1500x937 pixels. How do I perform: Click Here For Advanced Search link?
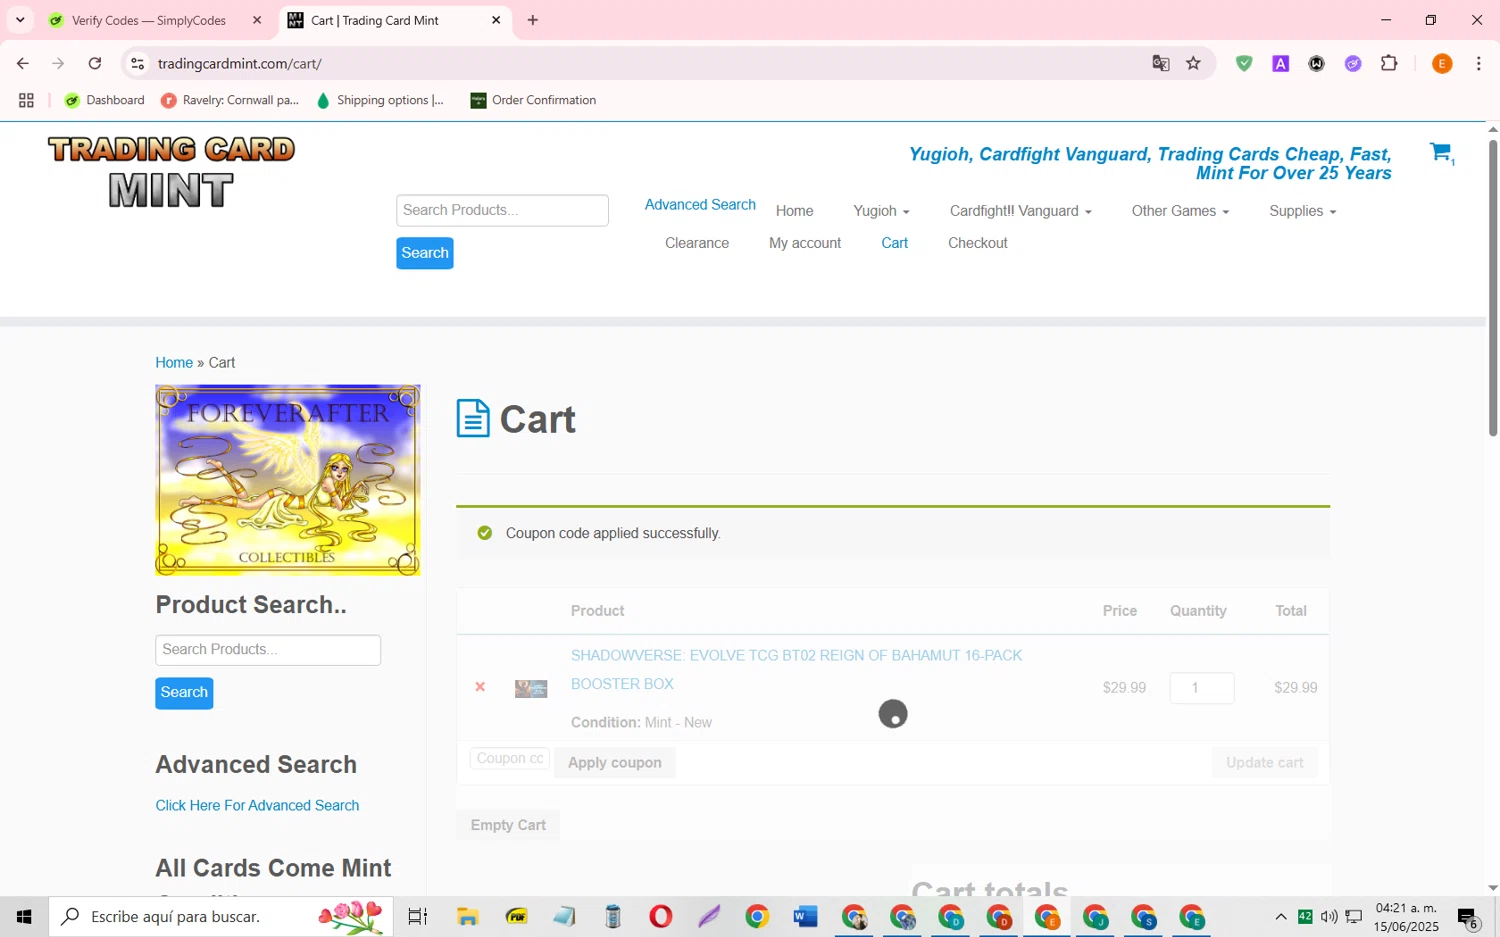click(257, 806)
